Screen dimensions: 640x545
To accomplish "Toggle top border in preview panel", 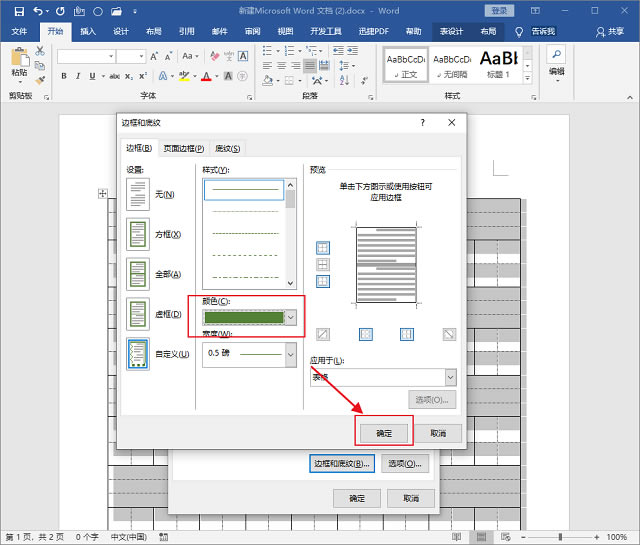I will click(x=323, y=248).
